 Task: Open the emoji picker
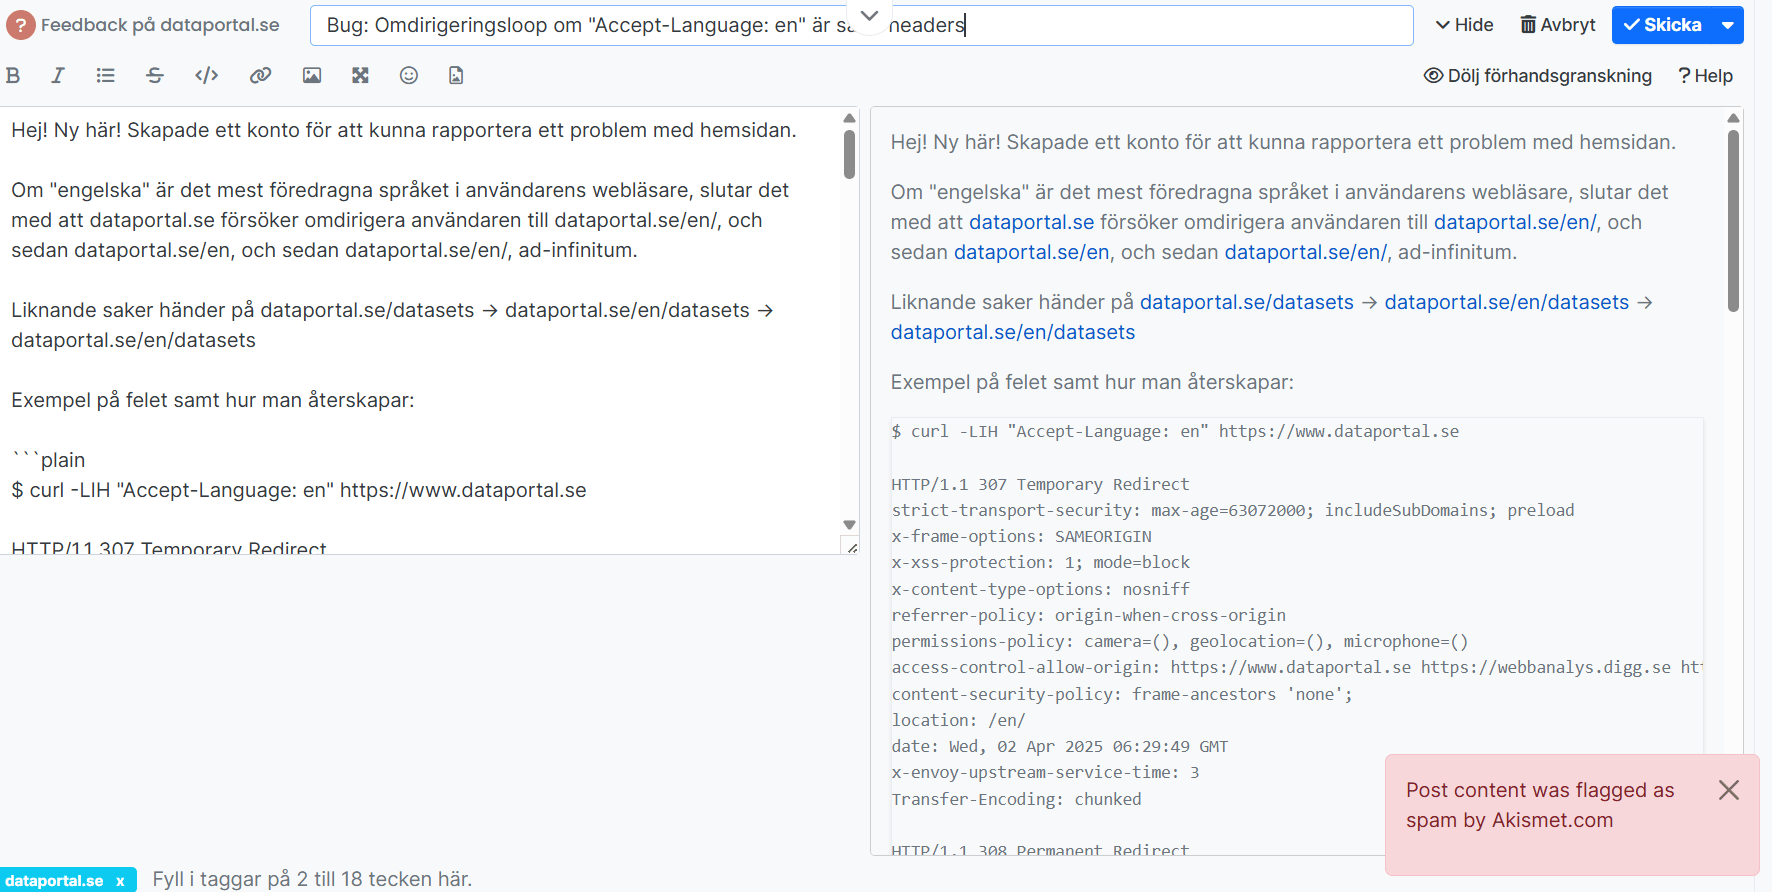coord(409,75)
